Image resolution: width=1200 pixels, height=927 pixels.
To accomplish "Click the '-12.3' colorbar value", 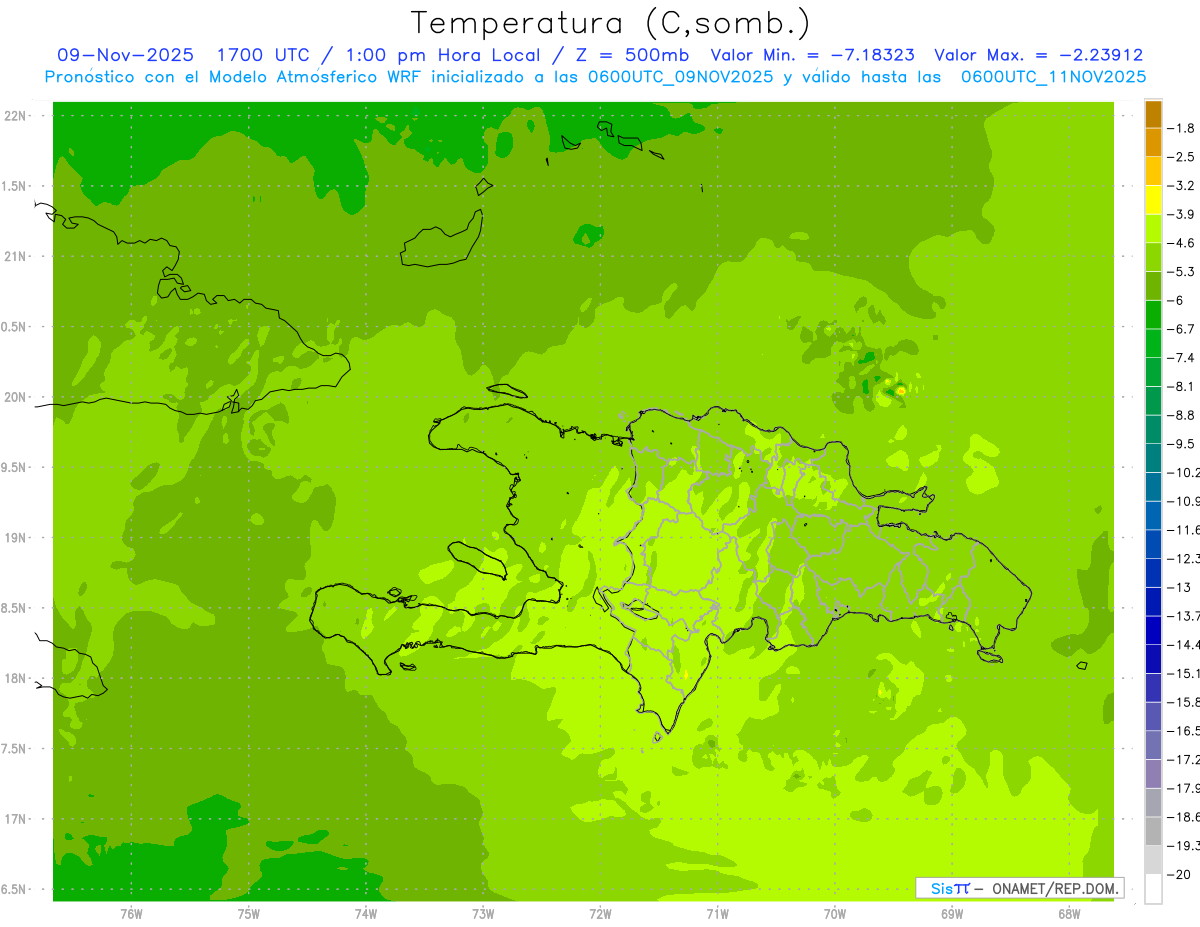I will [1184, 559].
